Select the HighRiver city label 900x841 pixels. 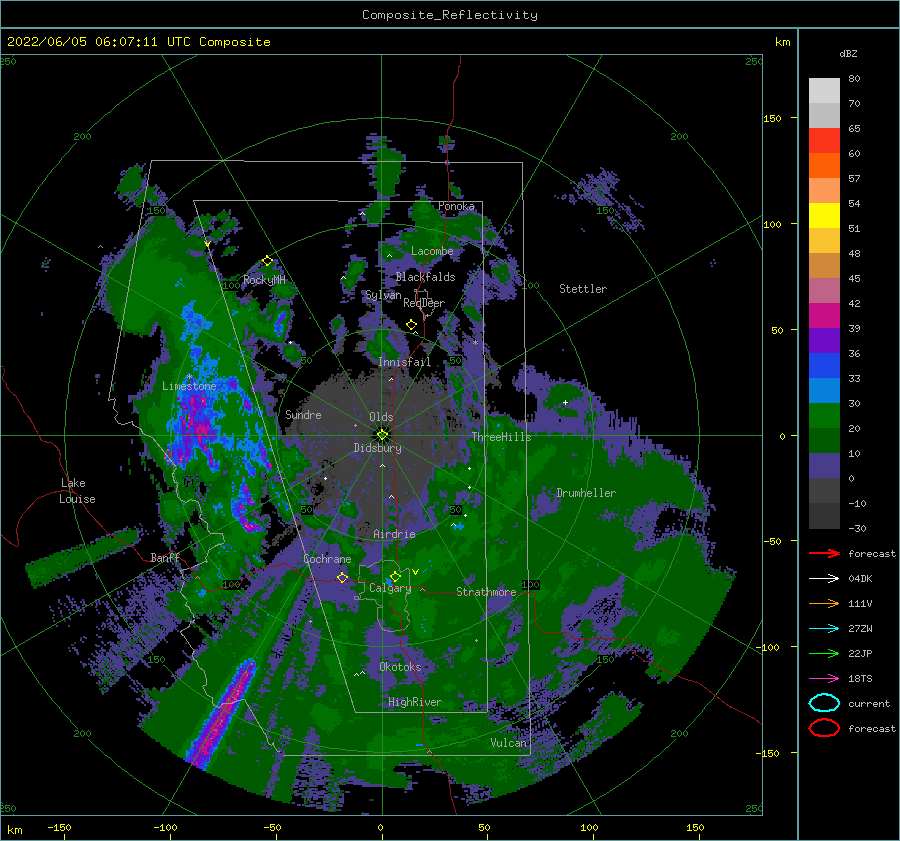click(415, 702)
